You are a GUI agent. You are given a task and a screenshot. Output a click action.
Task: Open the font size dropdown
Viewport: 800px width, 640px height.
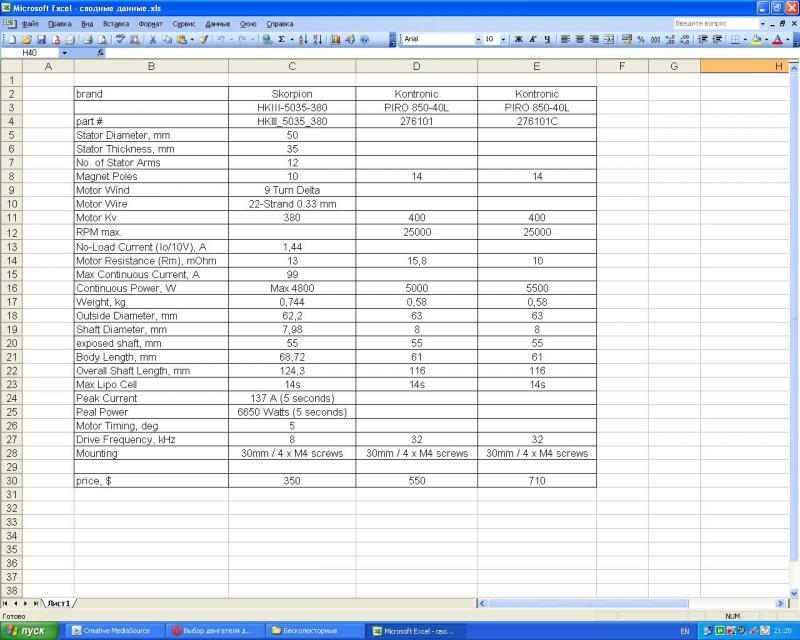[x=504, y=40]
